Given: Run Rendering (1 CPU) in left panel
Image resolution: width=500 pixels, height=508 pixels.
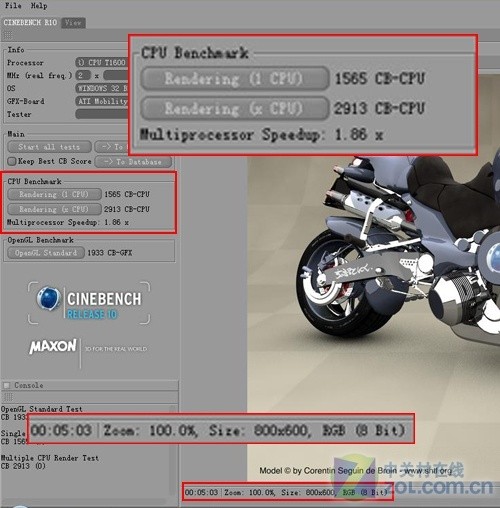Looking at the screenshot, I should pos(54,194).
